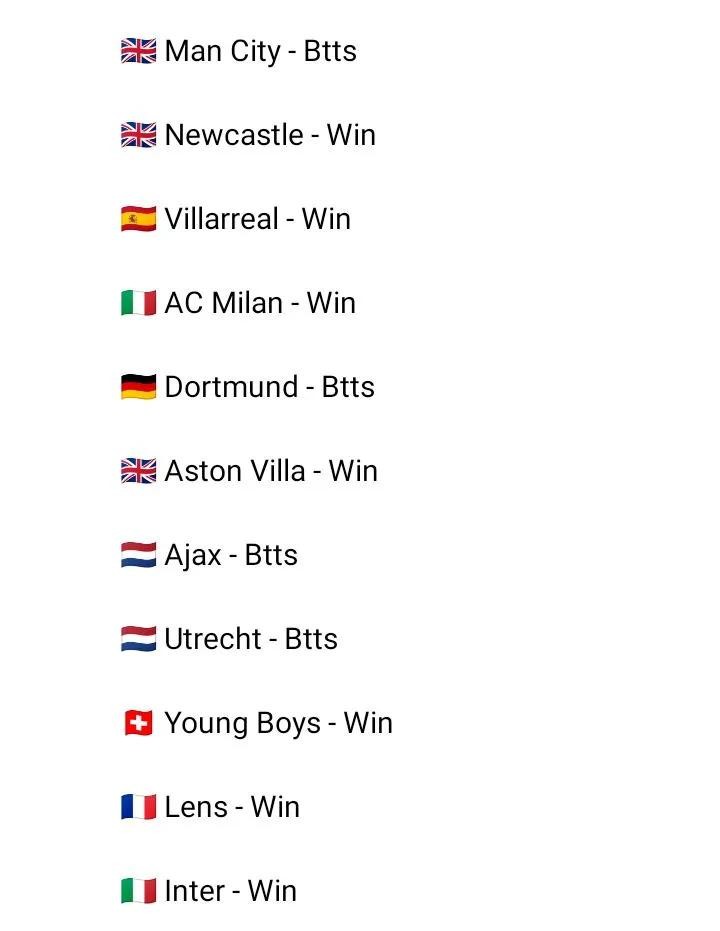Click the 'Aston Villa - Win' text
Screen dimensions: 720x931
click(271, 471)
